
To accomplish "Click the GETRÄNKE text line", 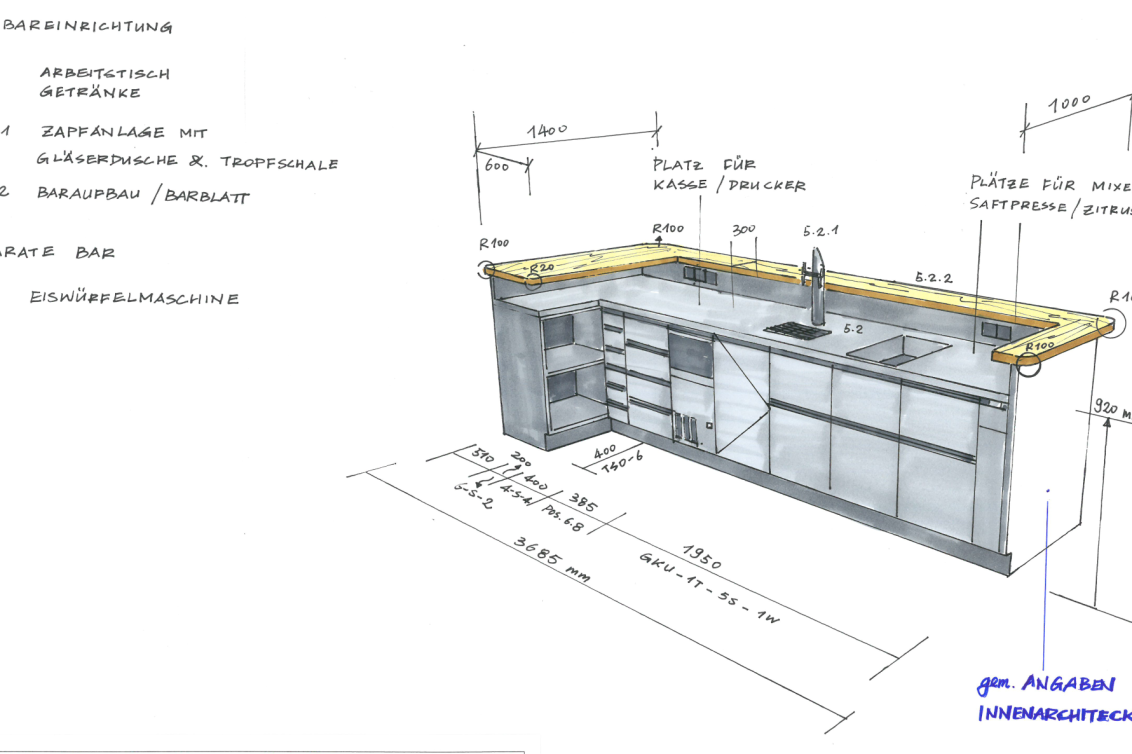I will 90,92.
